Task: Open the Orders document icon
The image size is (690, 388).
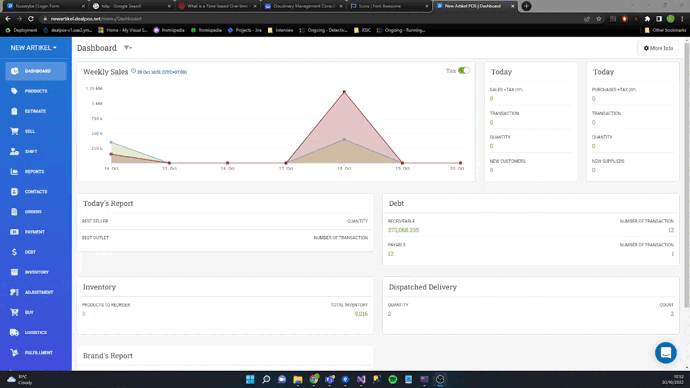Action: [x=15, y=212]
